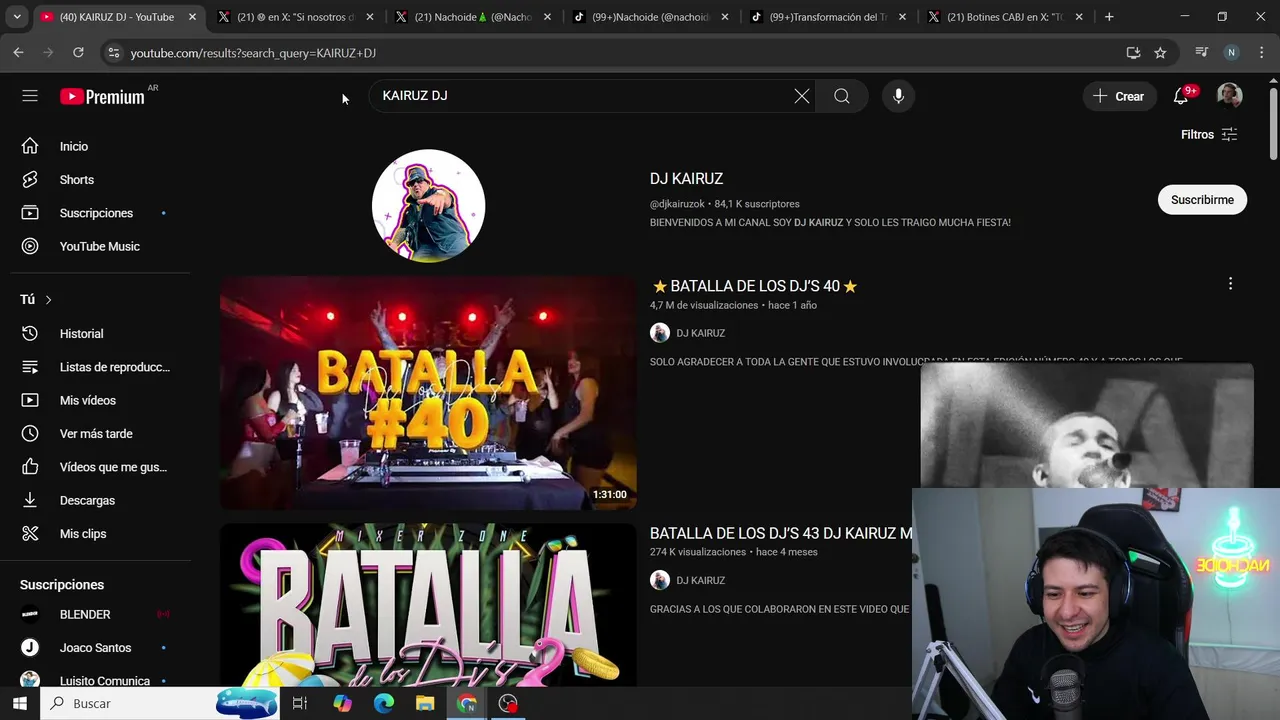1280x720 pixels.
Task: Open the Windows Start menu
Action: (x=19, y=704)
